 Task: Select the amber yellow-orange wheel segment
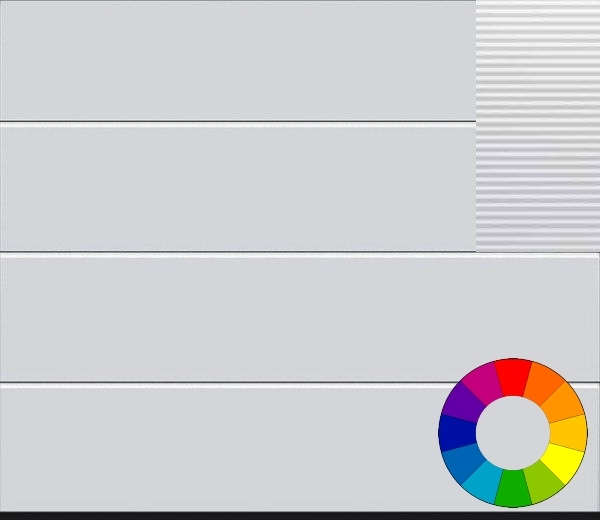tap(569, 433)
